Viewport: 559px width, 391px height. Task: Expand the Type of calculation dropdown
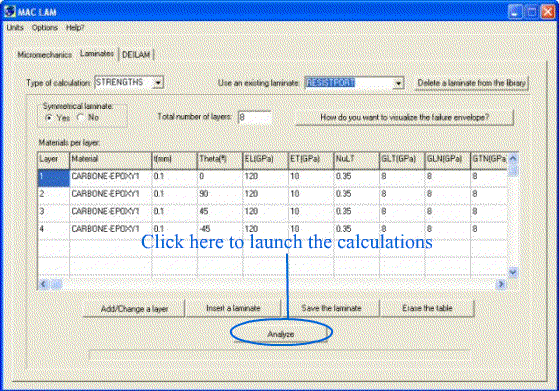pos(158,83)
